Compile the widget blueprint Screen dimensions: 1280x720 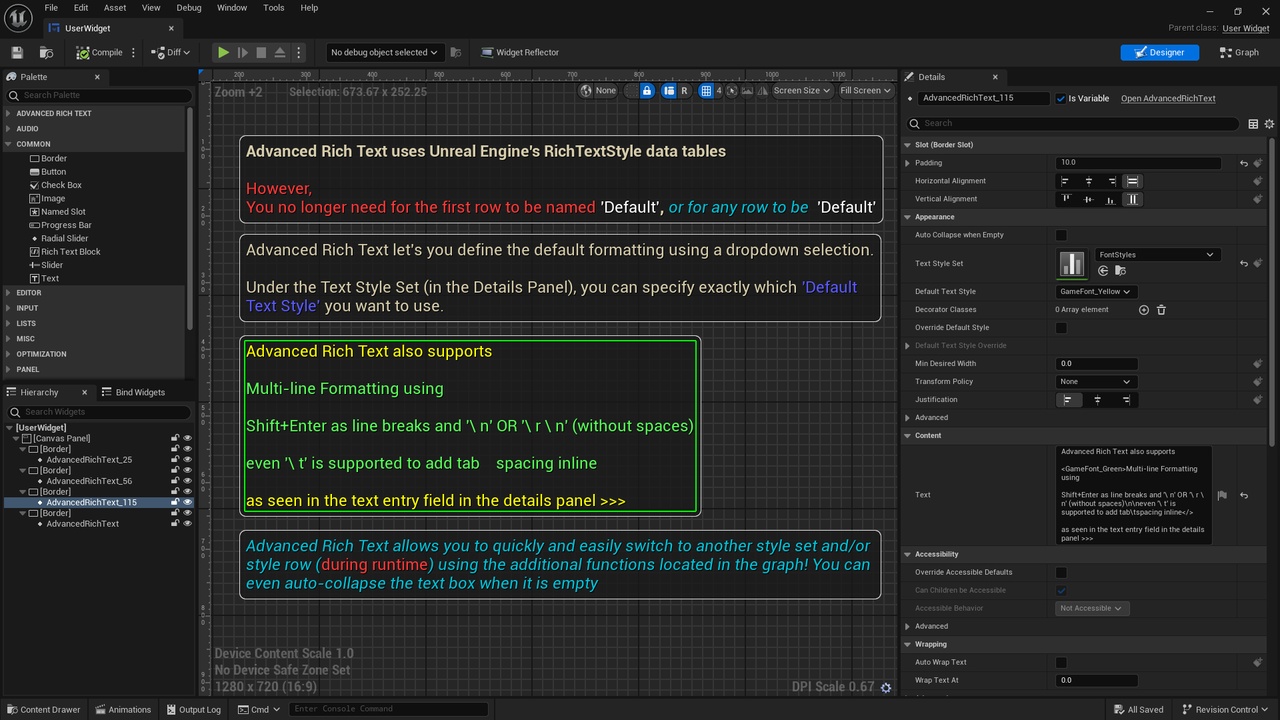(x=99, y=52)
